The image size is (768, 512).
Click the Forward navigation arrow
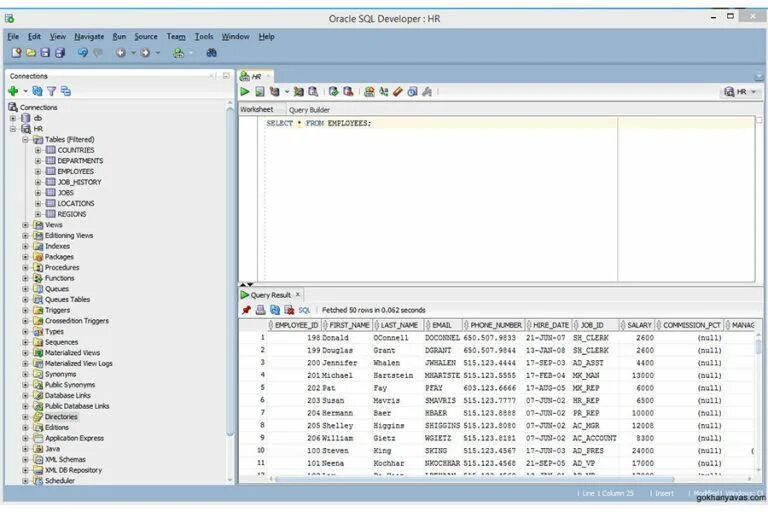pos(145,53)
